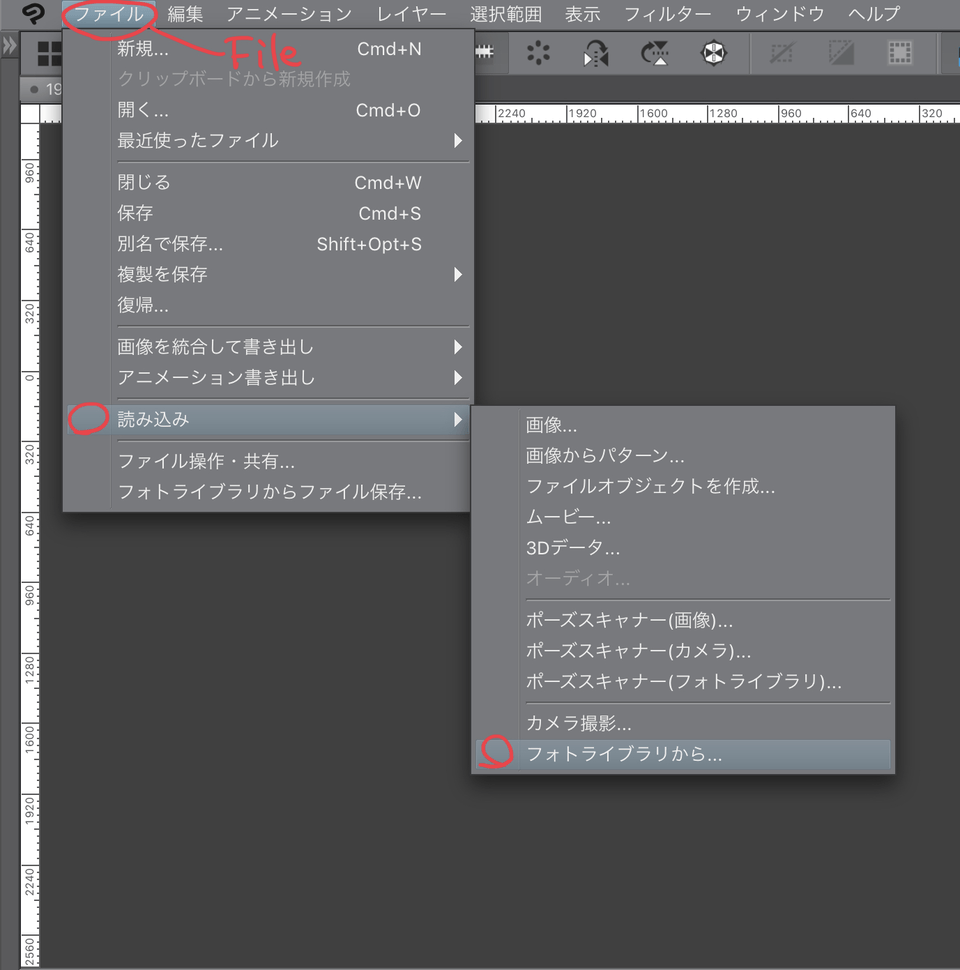Click the crossed-out dashed square deselect icon
Image resolution: width=960 pixels, height=970 pixels.
click(x=783, y=53)
